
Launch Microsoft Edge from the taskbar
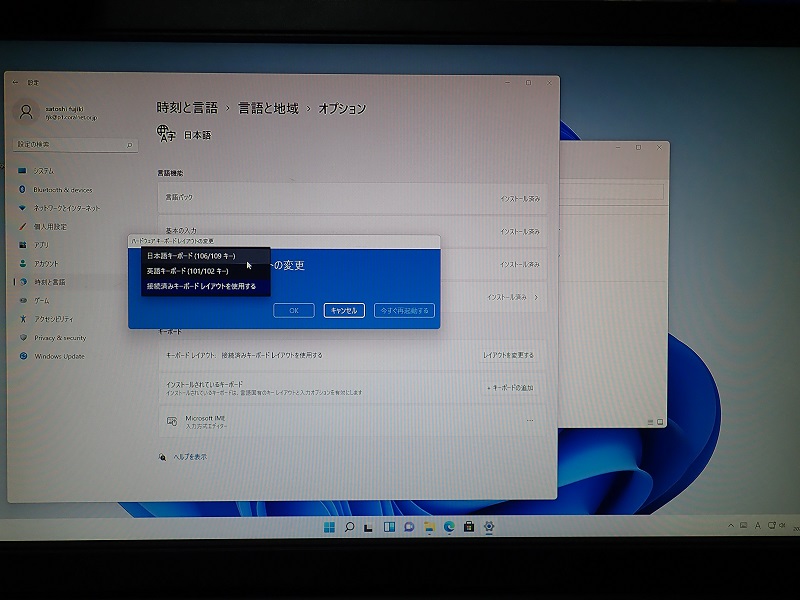[x=449, y=527]
